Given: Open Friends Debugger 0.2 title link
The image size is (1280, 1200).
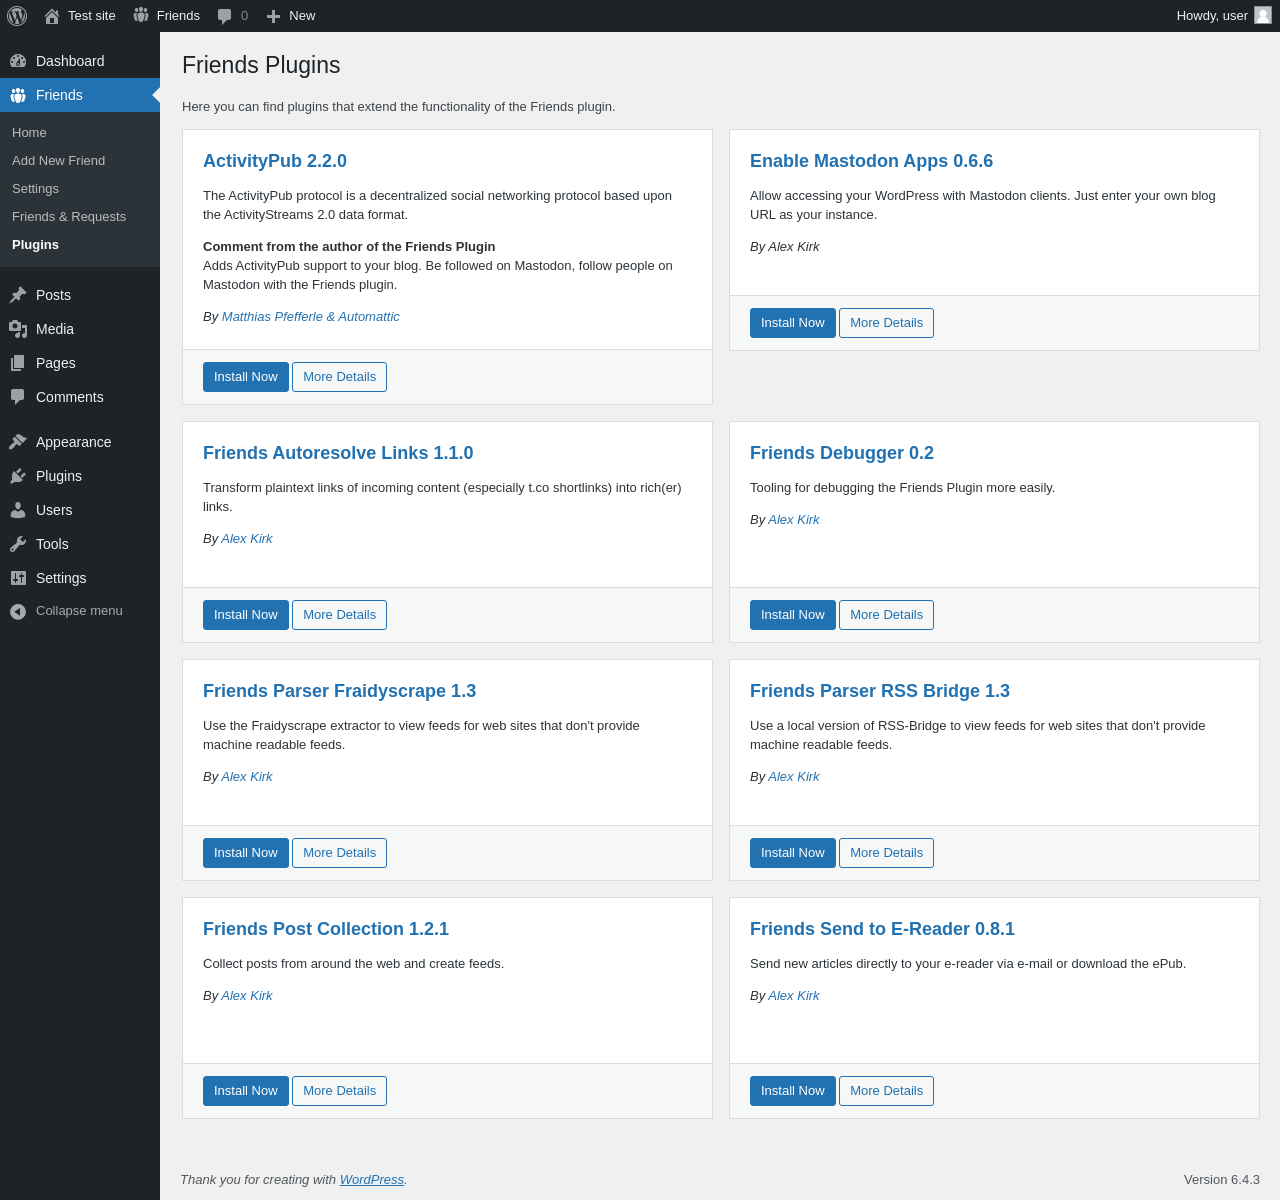Looking at the screenshot, I should (x=842, y=453).
